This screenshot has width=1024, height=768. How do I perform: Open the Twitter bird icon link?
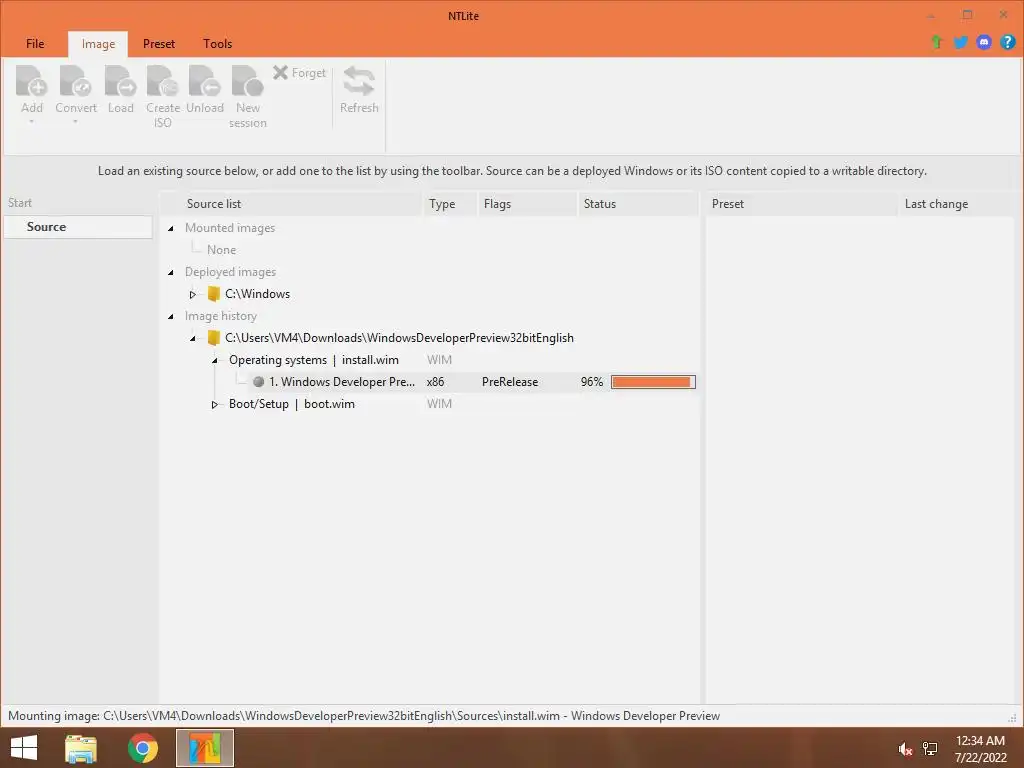pyautogui.click(x=960, y=42)
